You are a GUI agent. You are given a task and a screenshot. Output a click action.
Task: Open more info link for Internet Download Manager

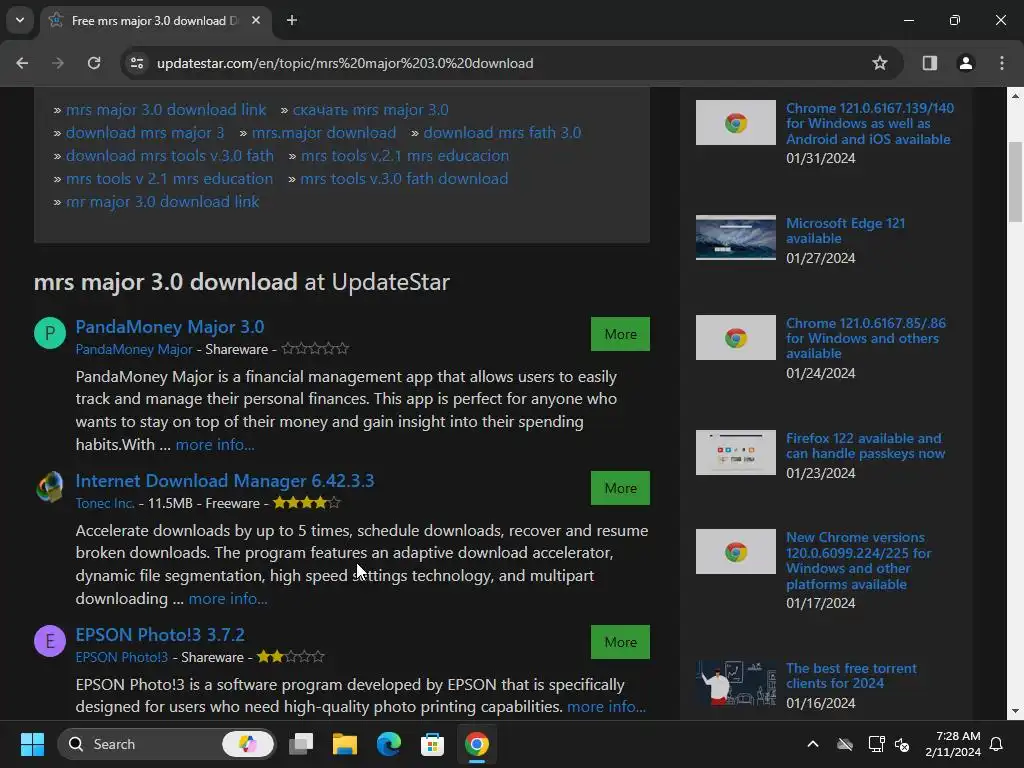[x=228, y=599]
